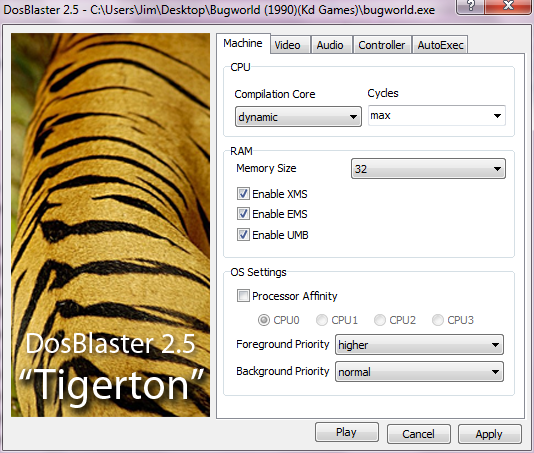Viewport: 534px width, 453px height.
Task: Click the help question mark title bar icon
Action: [471, 6]
